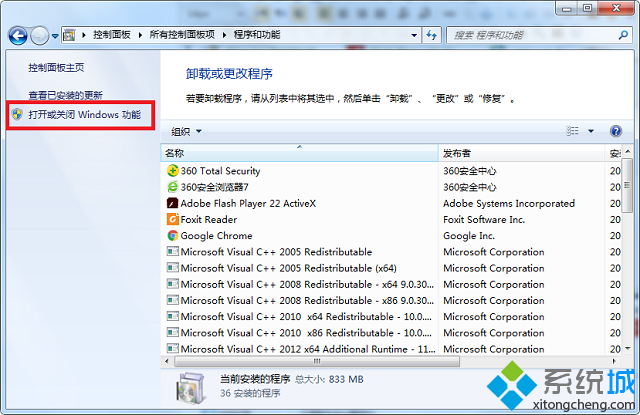Screen dimensions: 640x415
Task: Click the Foxit Reader icon
Action: (173, 219)
